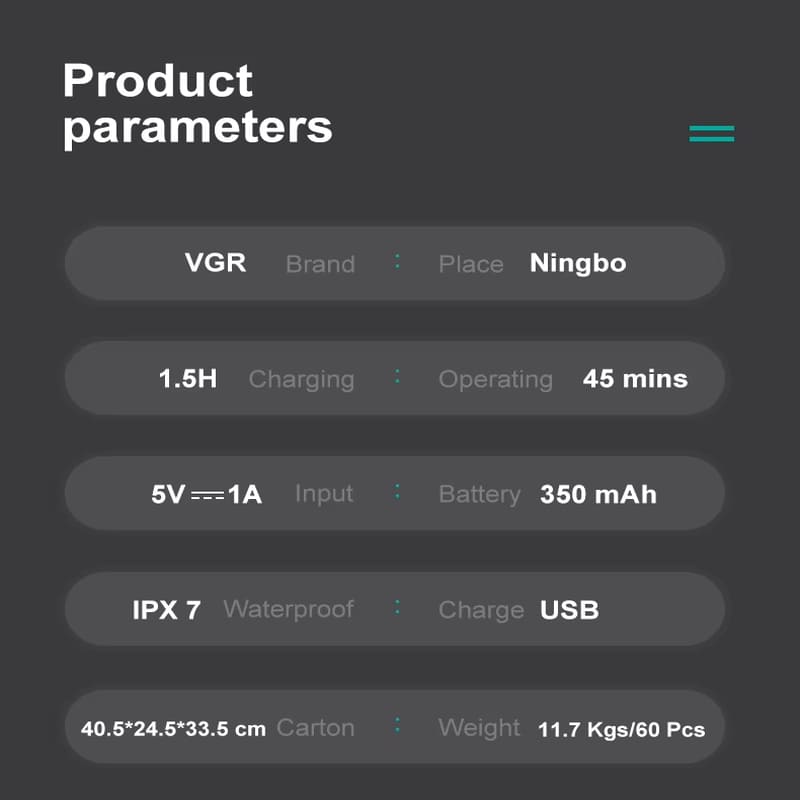Screen dimensions: 800x800
Task: Click the 5V 1A input value
Action: pyautogui.click(x=207, y=494)
